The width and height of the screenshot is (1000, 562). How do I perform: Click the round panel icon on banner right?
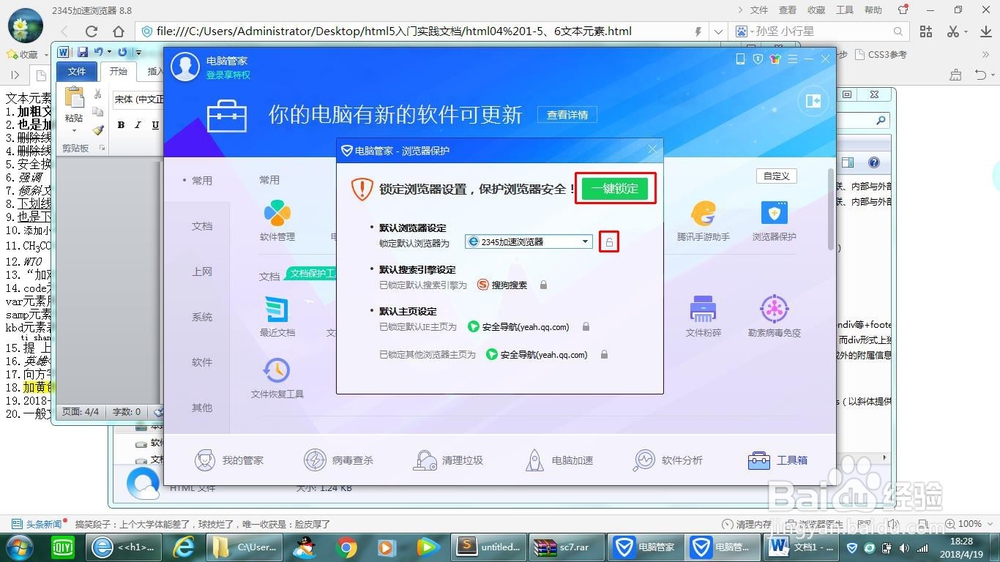point(813,101)
